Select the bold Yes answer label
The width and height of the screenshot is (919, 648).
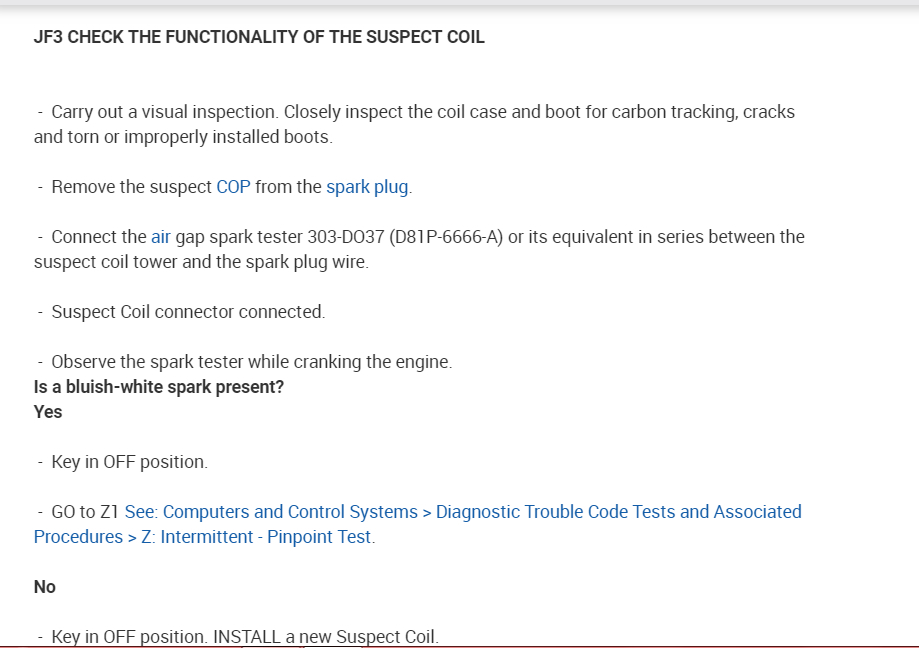48,412
